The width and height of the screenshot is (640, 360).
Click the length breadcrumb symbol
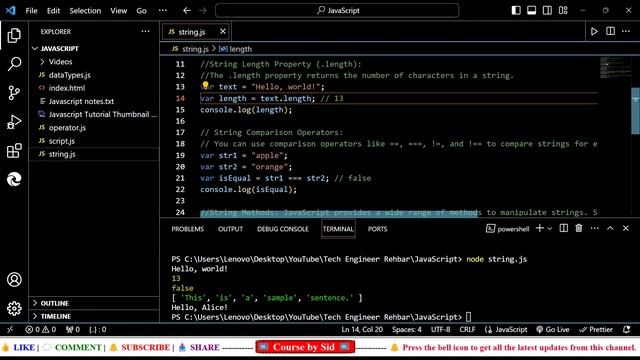236,49
